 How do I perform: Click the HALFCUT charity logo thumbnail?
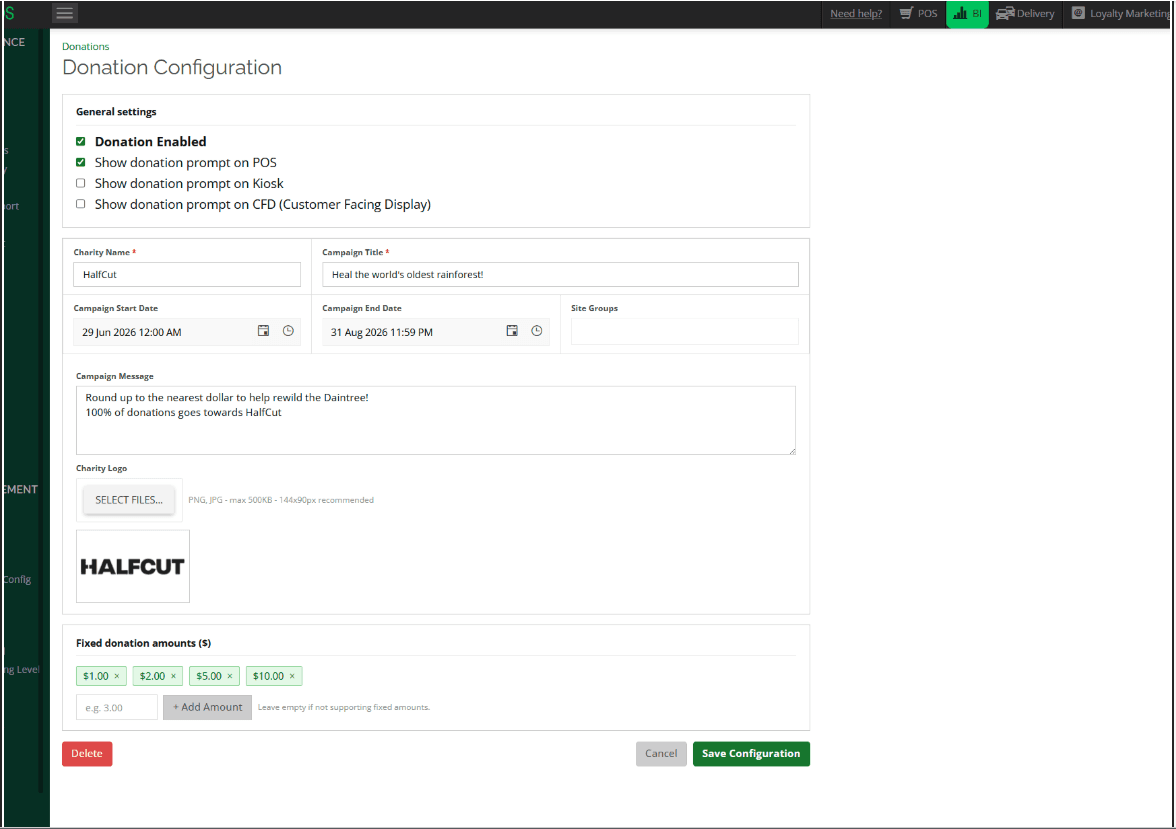133,566
